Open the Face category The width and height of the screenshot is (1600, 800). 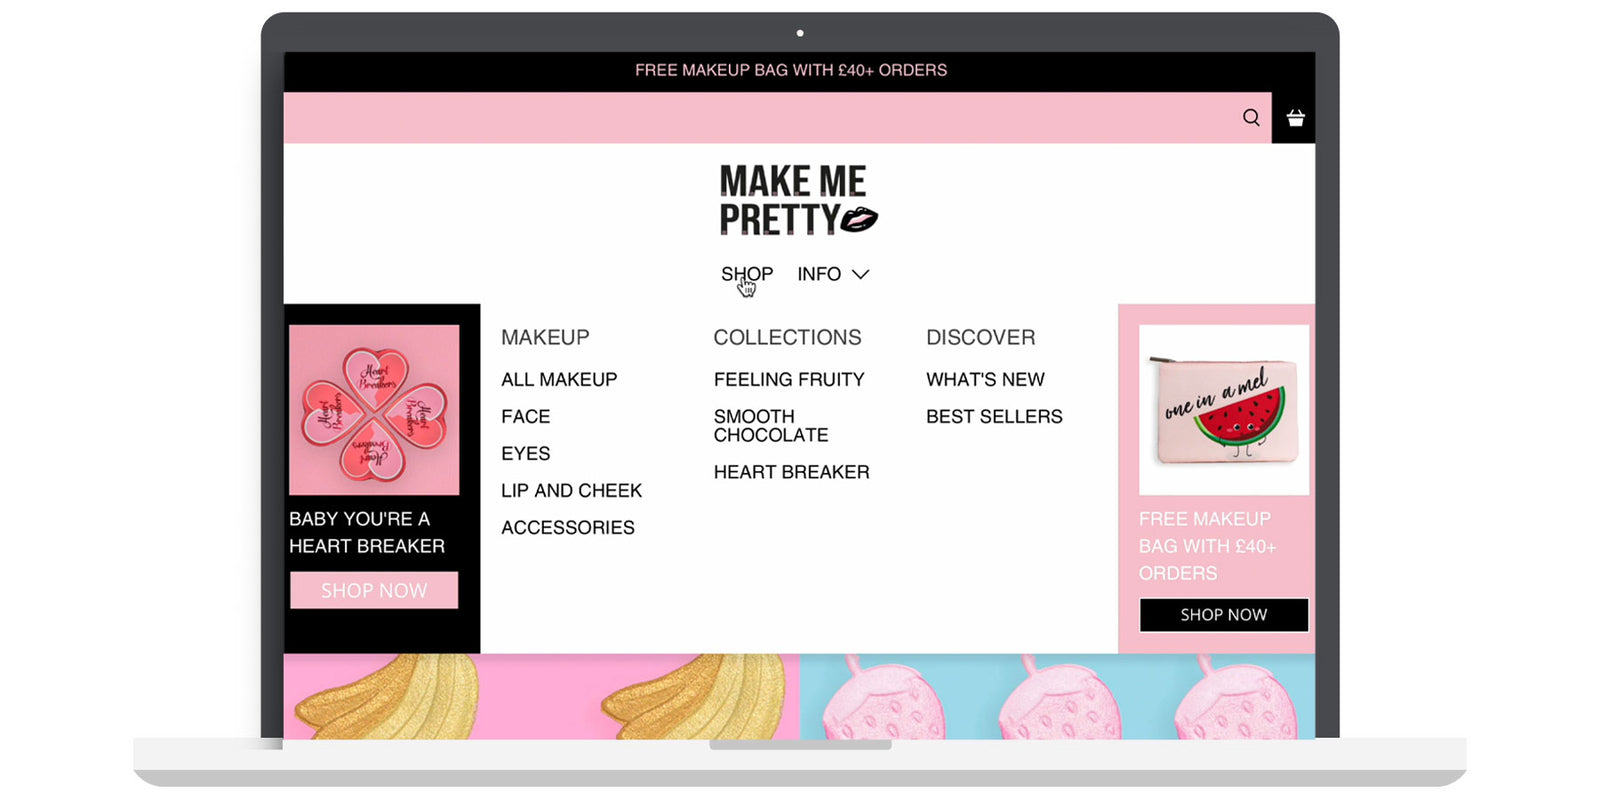(526, 417)
